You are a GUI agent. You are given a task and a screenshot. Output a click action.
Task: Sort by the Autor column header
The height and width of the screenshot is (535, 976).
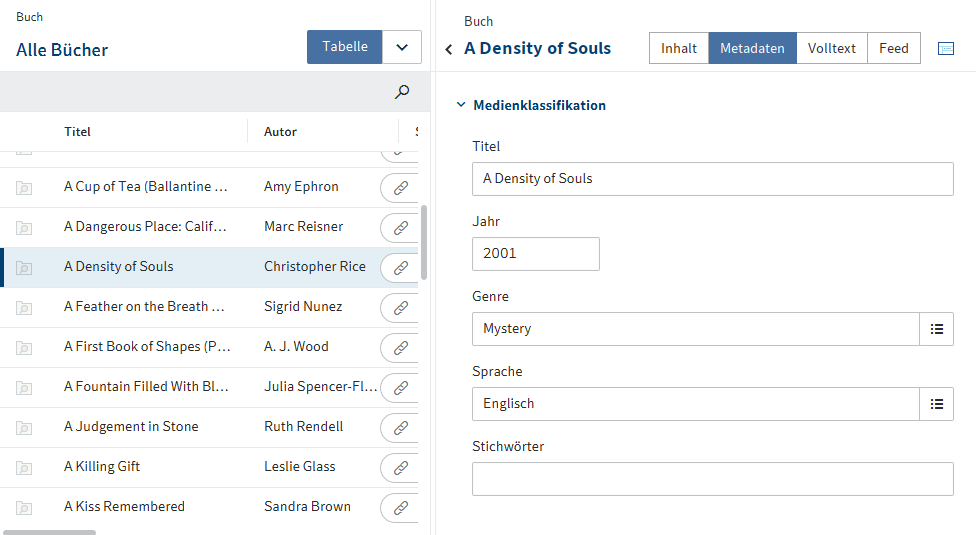click(280, 132)
